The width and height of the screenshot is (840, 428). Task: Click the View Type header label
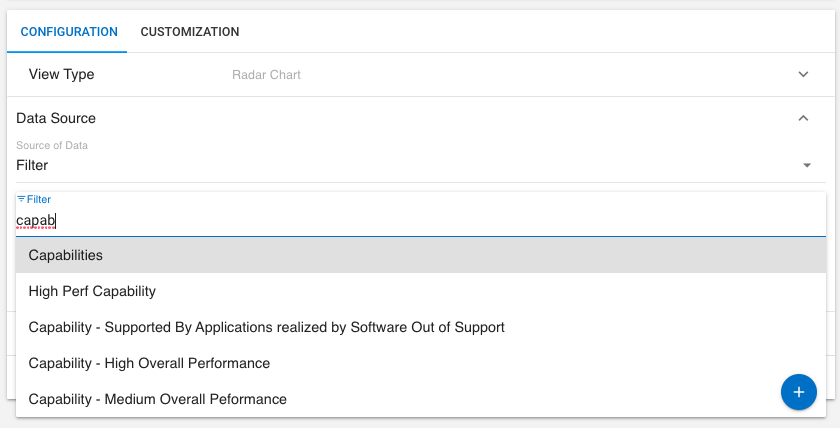pos(61,75)
